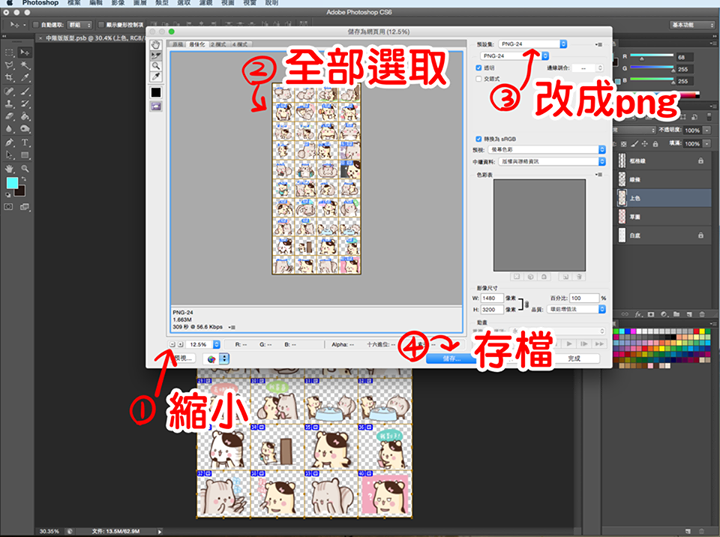The width and height of the screenshot is (720, 537).
Task: Switch to the 4-Up tab
Action: (x=240, y=44)
